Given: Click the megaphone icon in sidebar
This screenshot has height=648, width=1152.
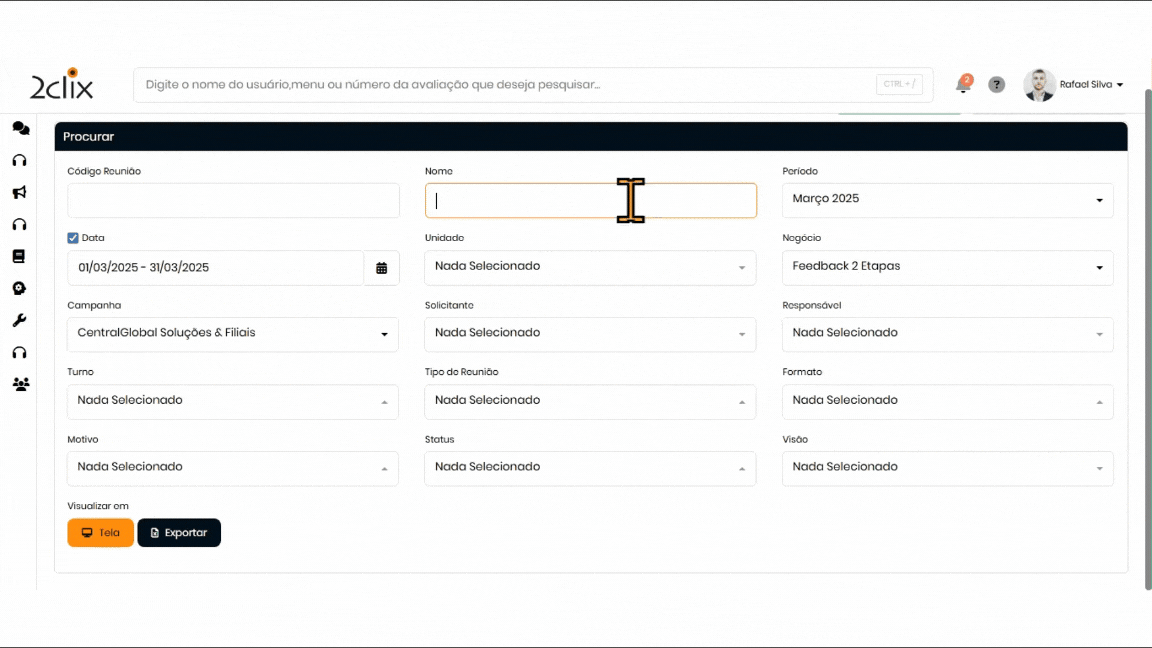Looking at the screenshot, I should tap(19, 192).
